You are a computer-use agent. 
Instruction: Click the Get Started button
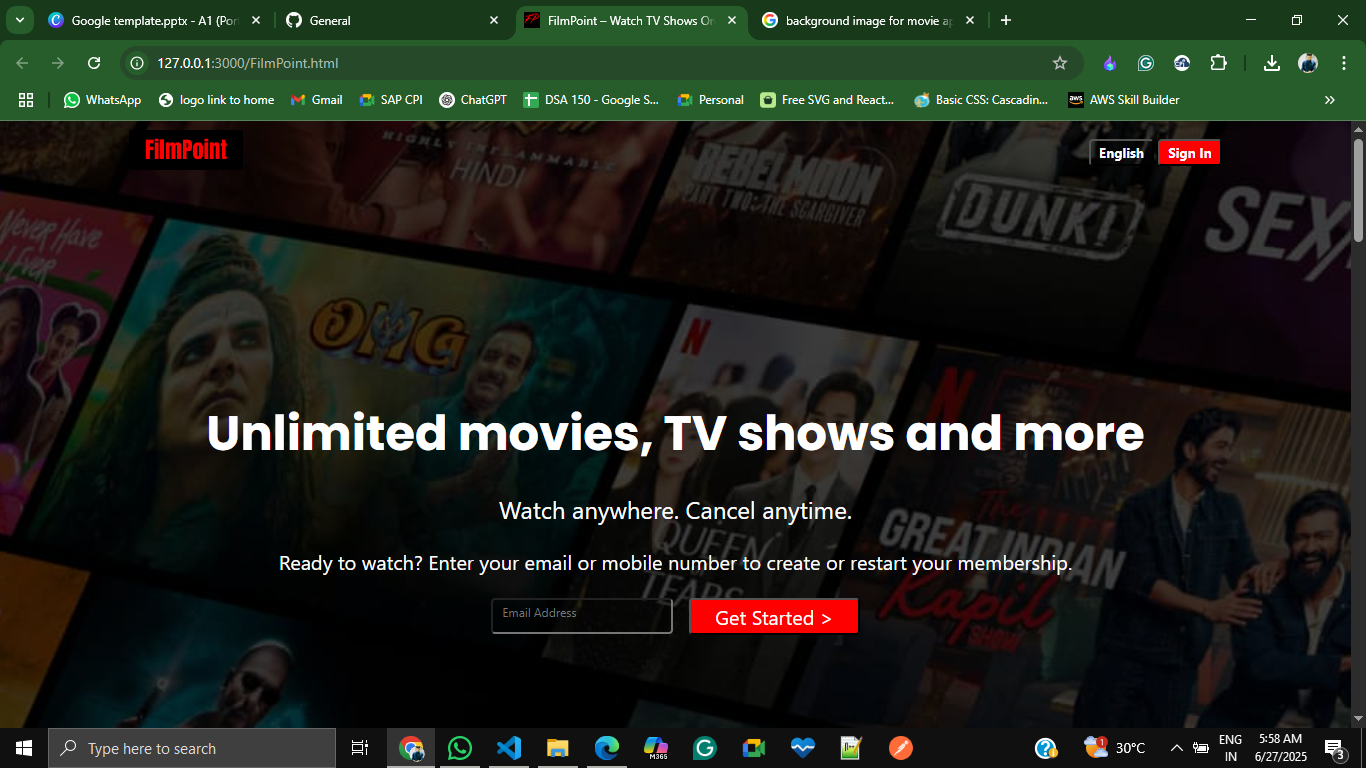coord(773,616)
